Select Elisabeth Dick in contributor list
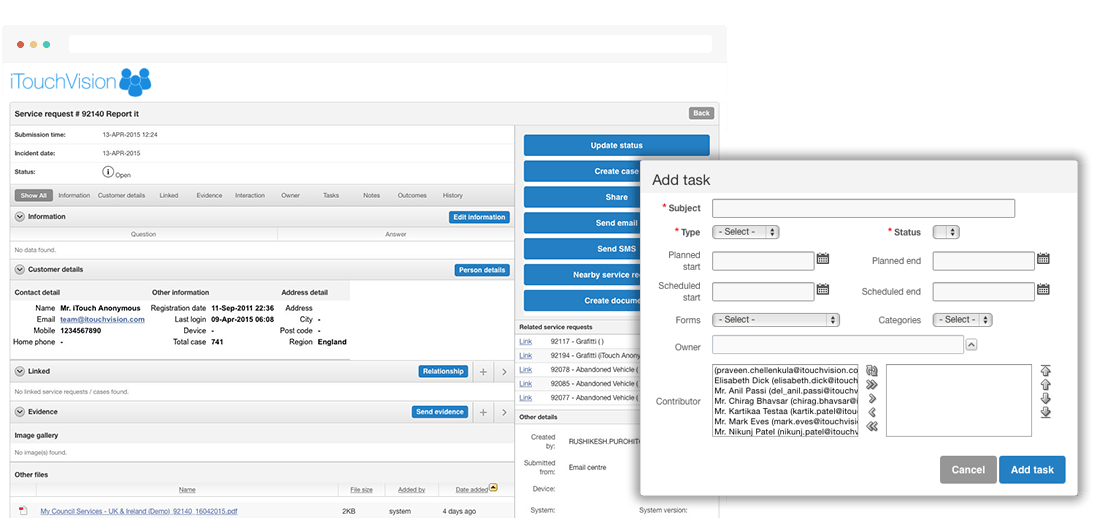The height and width of the screenshot is (518, 1100). pos(785,380)
